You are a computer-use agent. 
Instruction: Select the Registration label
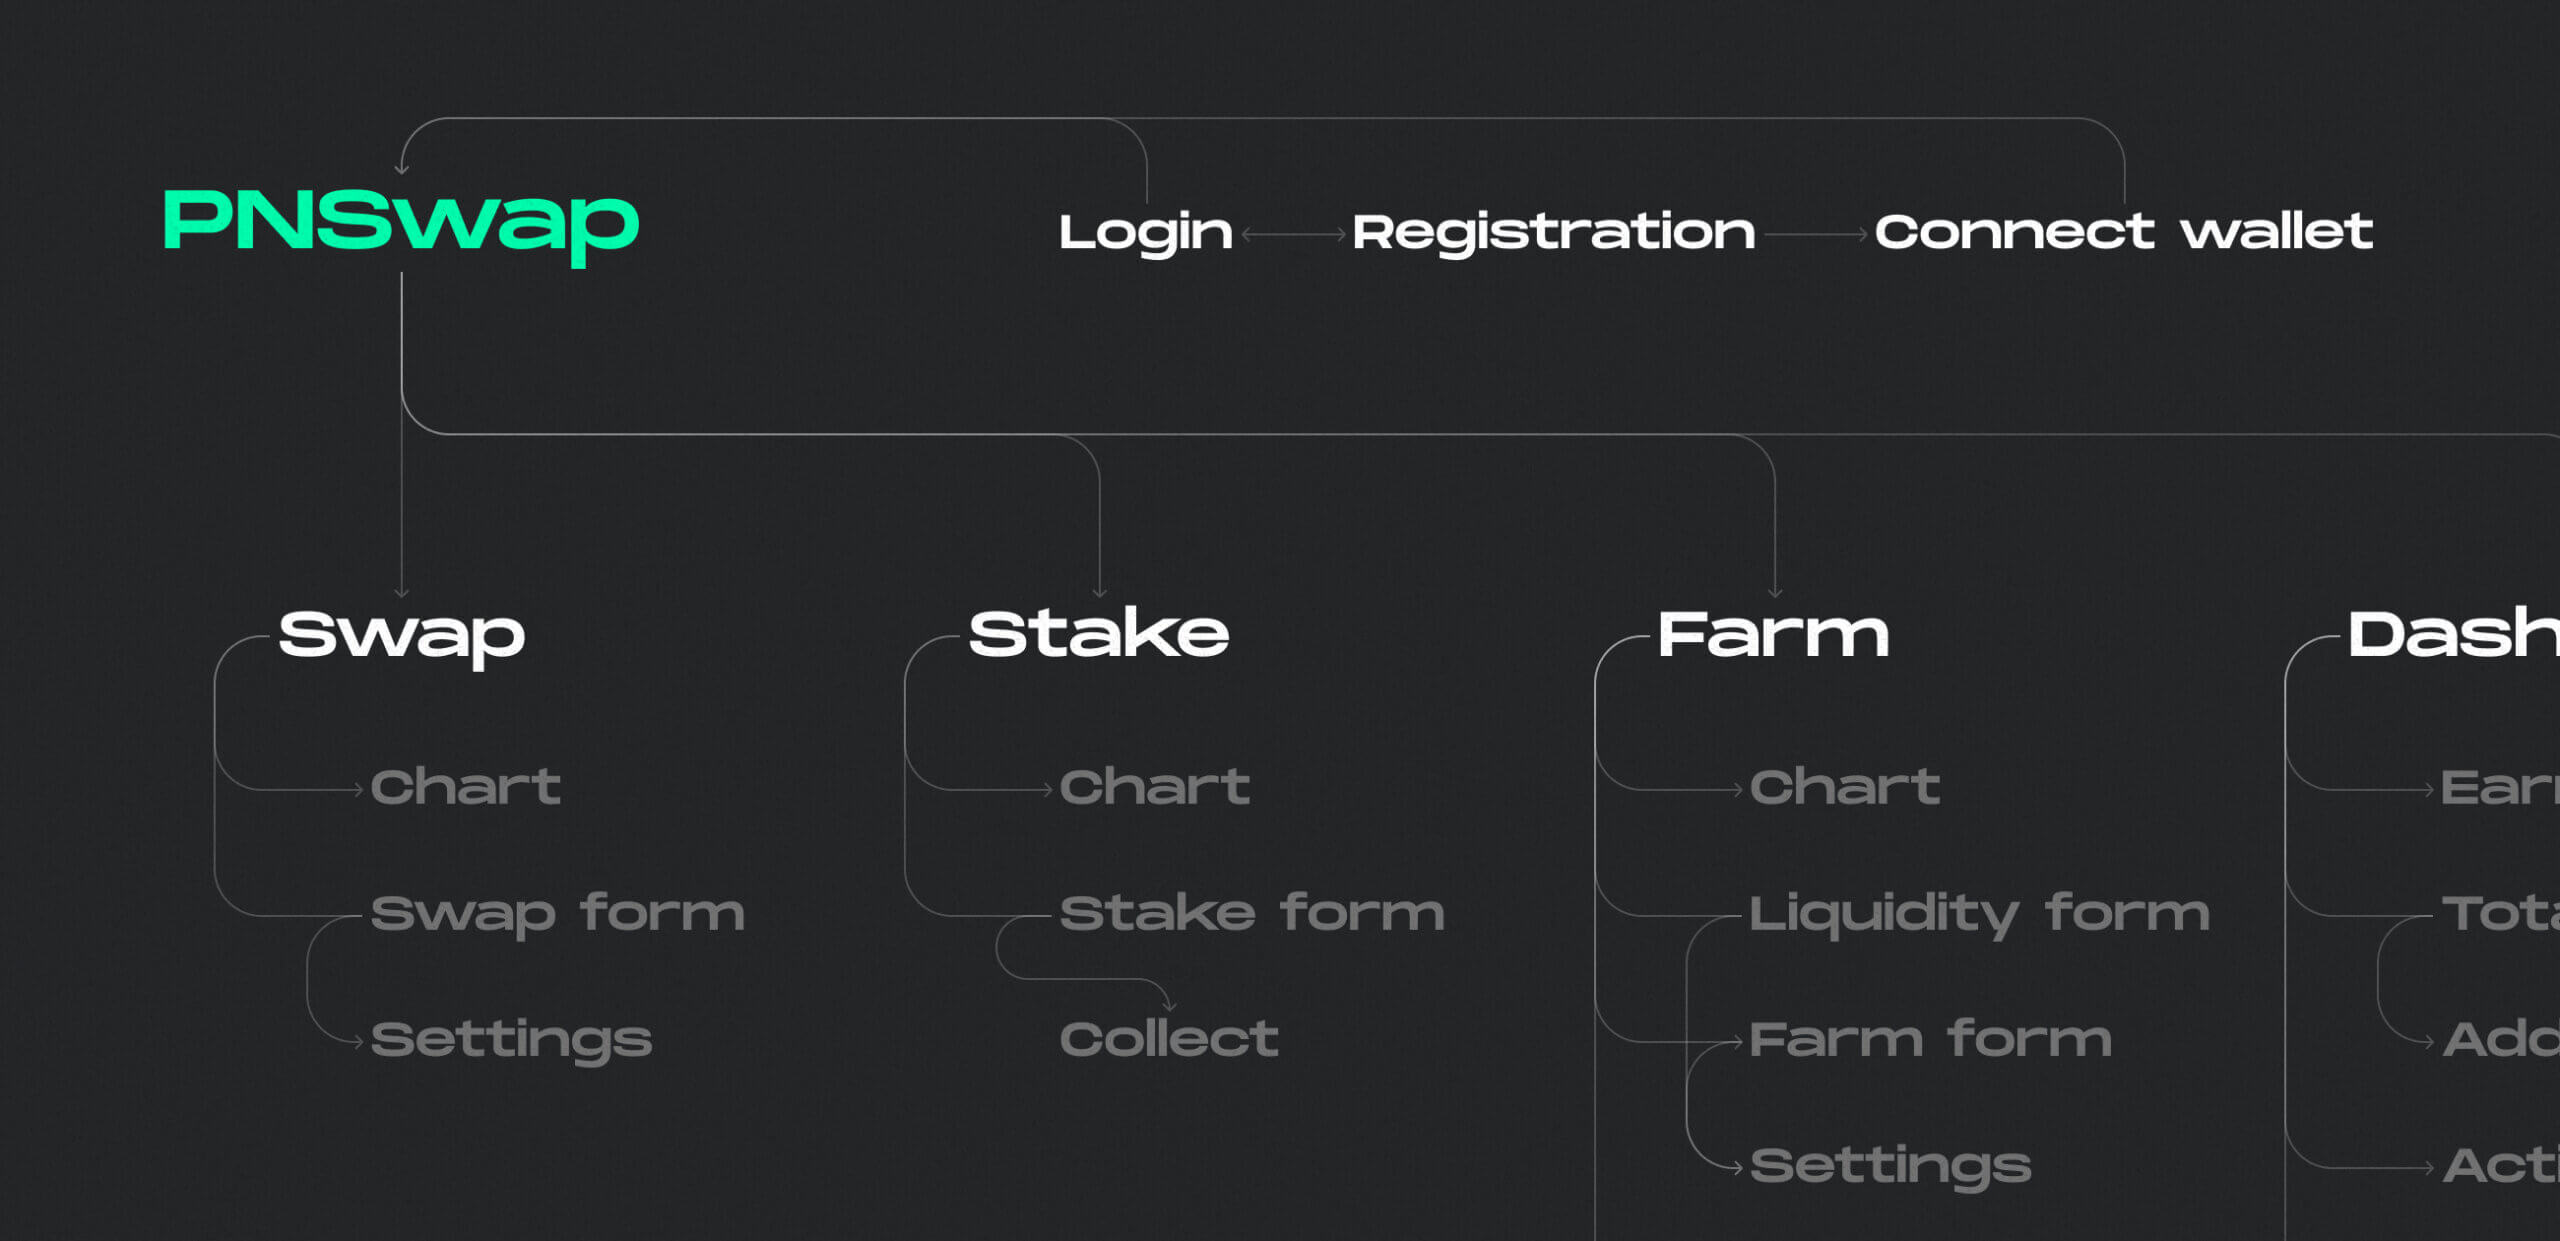[x=1553, y=233]
